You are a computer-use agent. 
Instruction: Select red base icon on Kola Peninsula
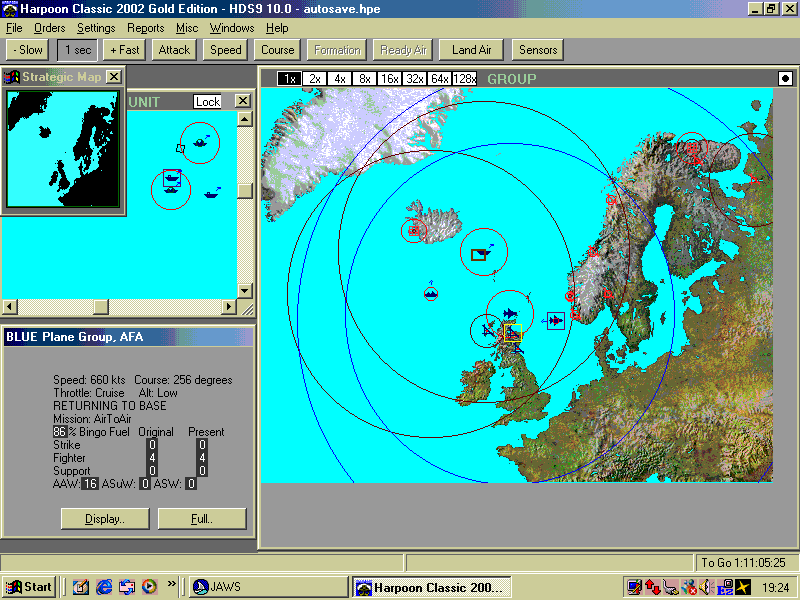[x=692, y=148]
